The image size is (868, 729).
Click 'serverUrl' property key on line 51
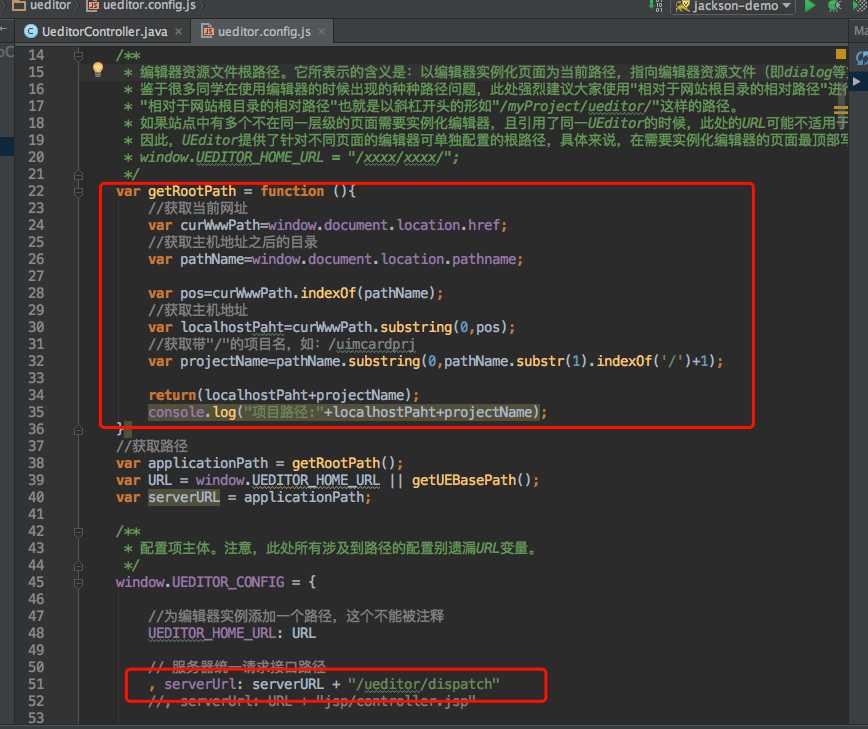click(200, 685)
